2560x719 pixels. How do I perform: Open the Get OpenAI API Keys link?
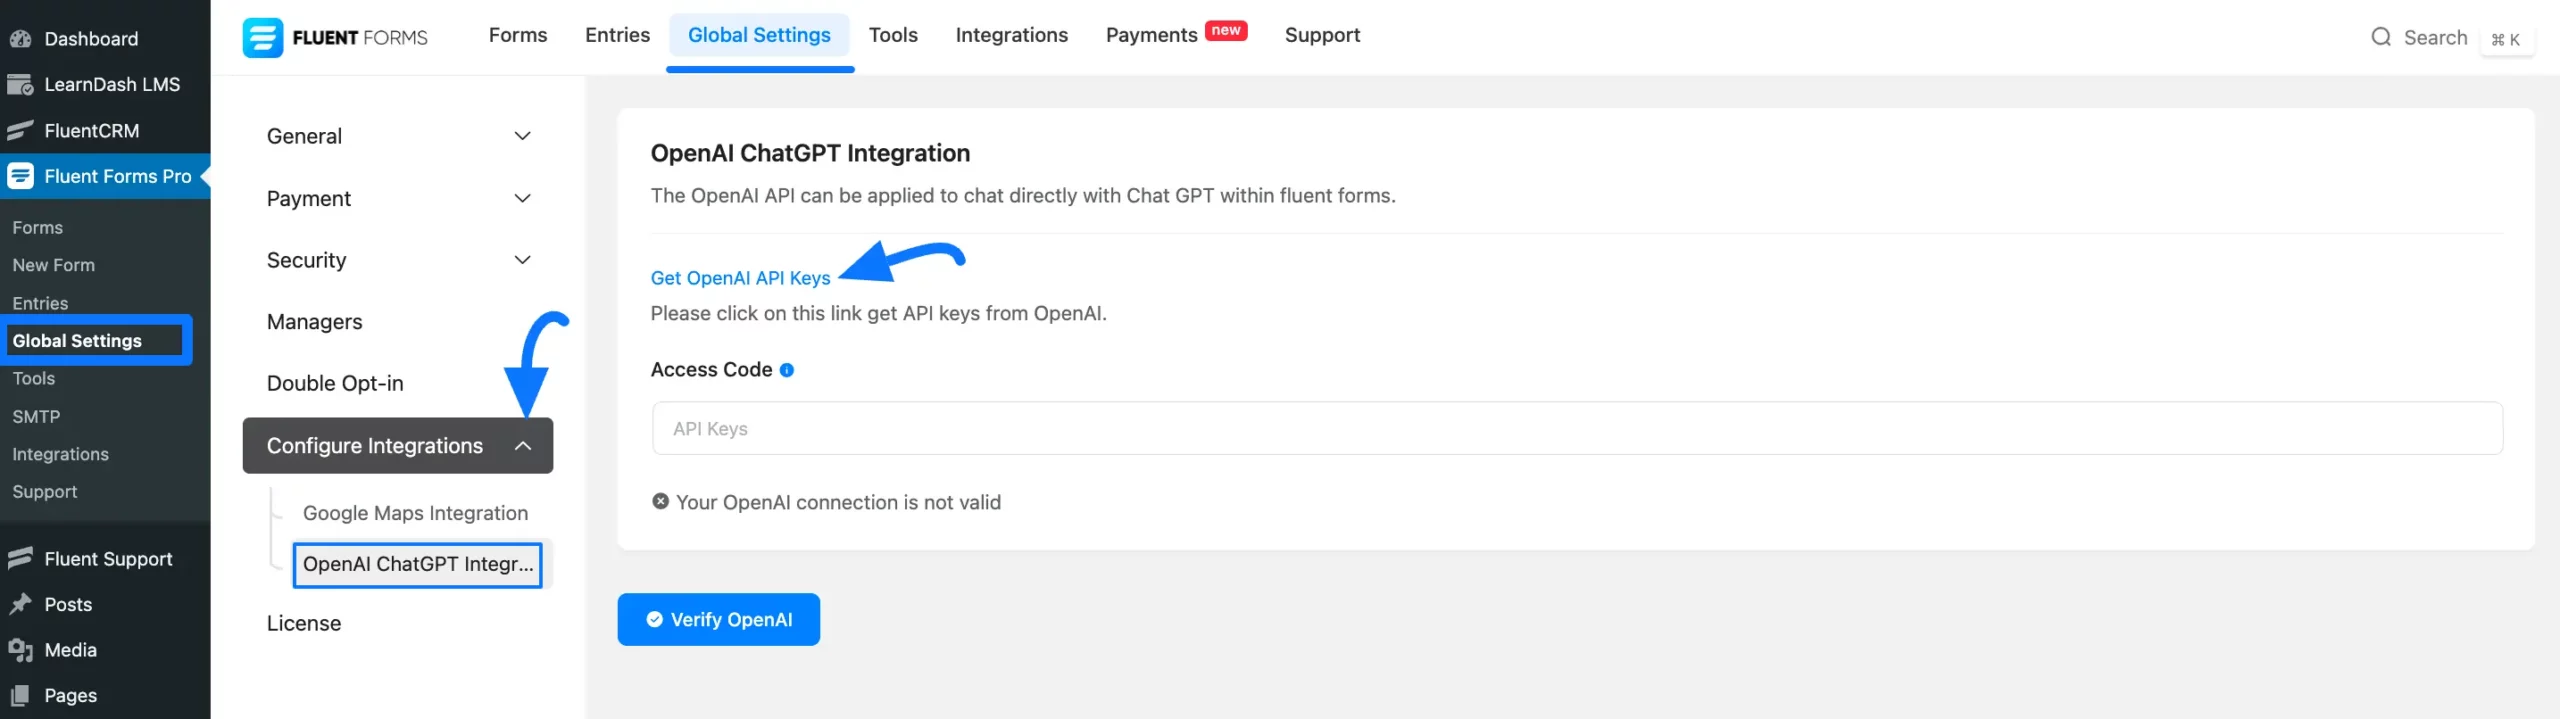741,278
